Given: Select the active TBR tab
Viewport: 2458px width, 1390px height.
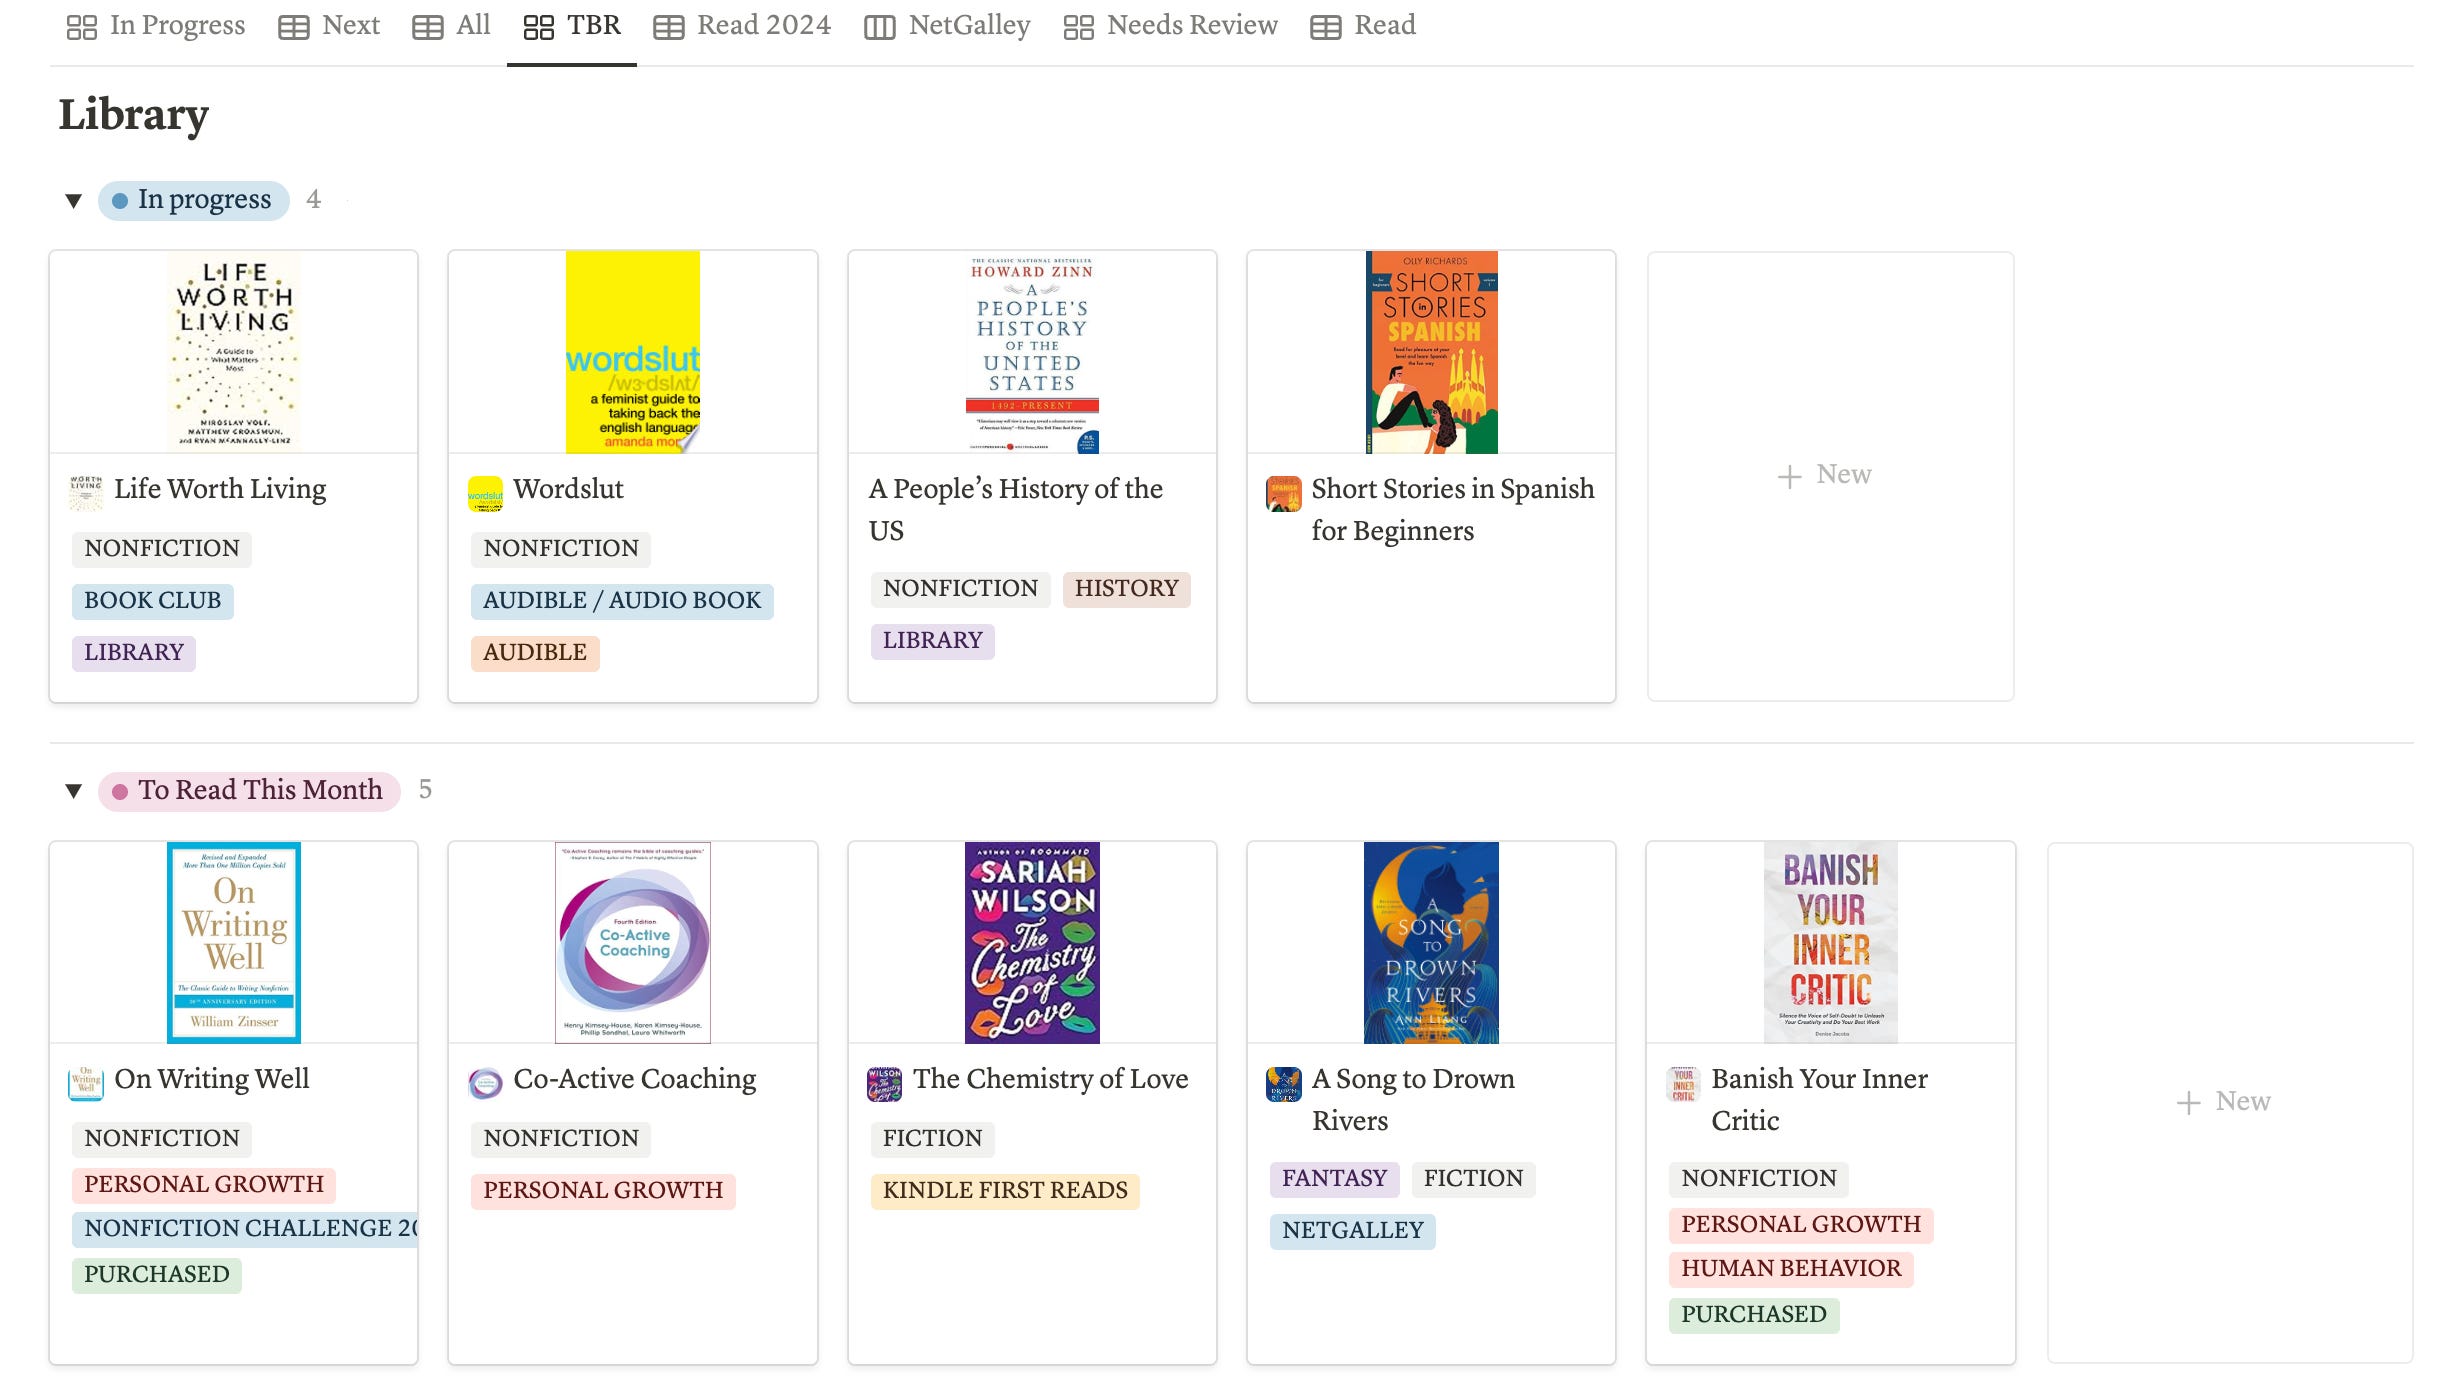Looking at the screenshot, I should [572, 26].
